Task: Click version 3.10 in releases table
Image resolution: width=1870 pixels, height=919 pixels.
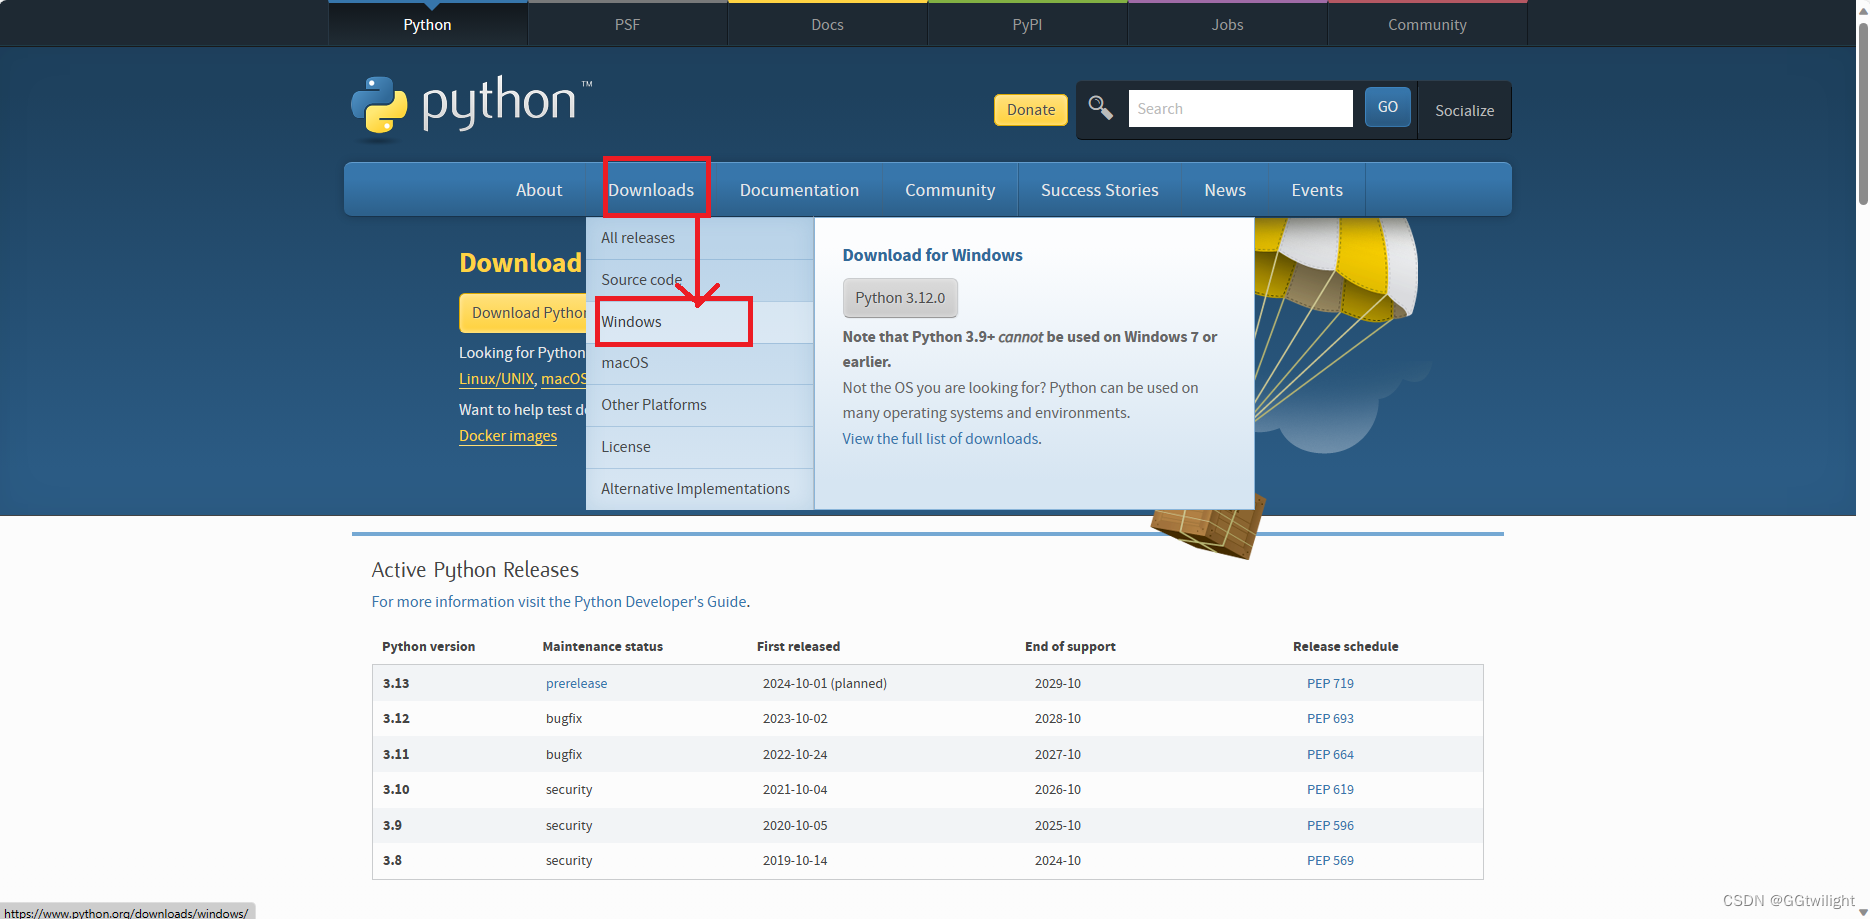Action: [x=396, y=790]
